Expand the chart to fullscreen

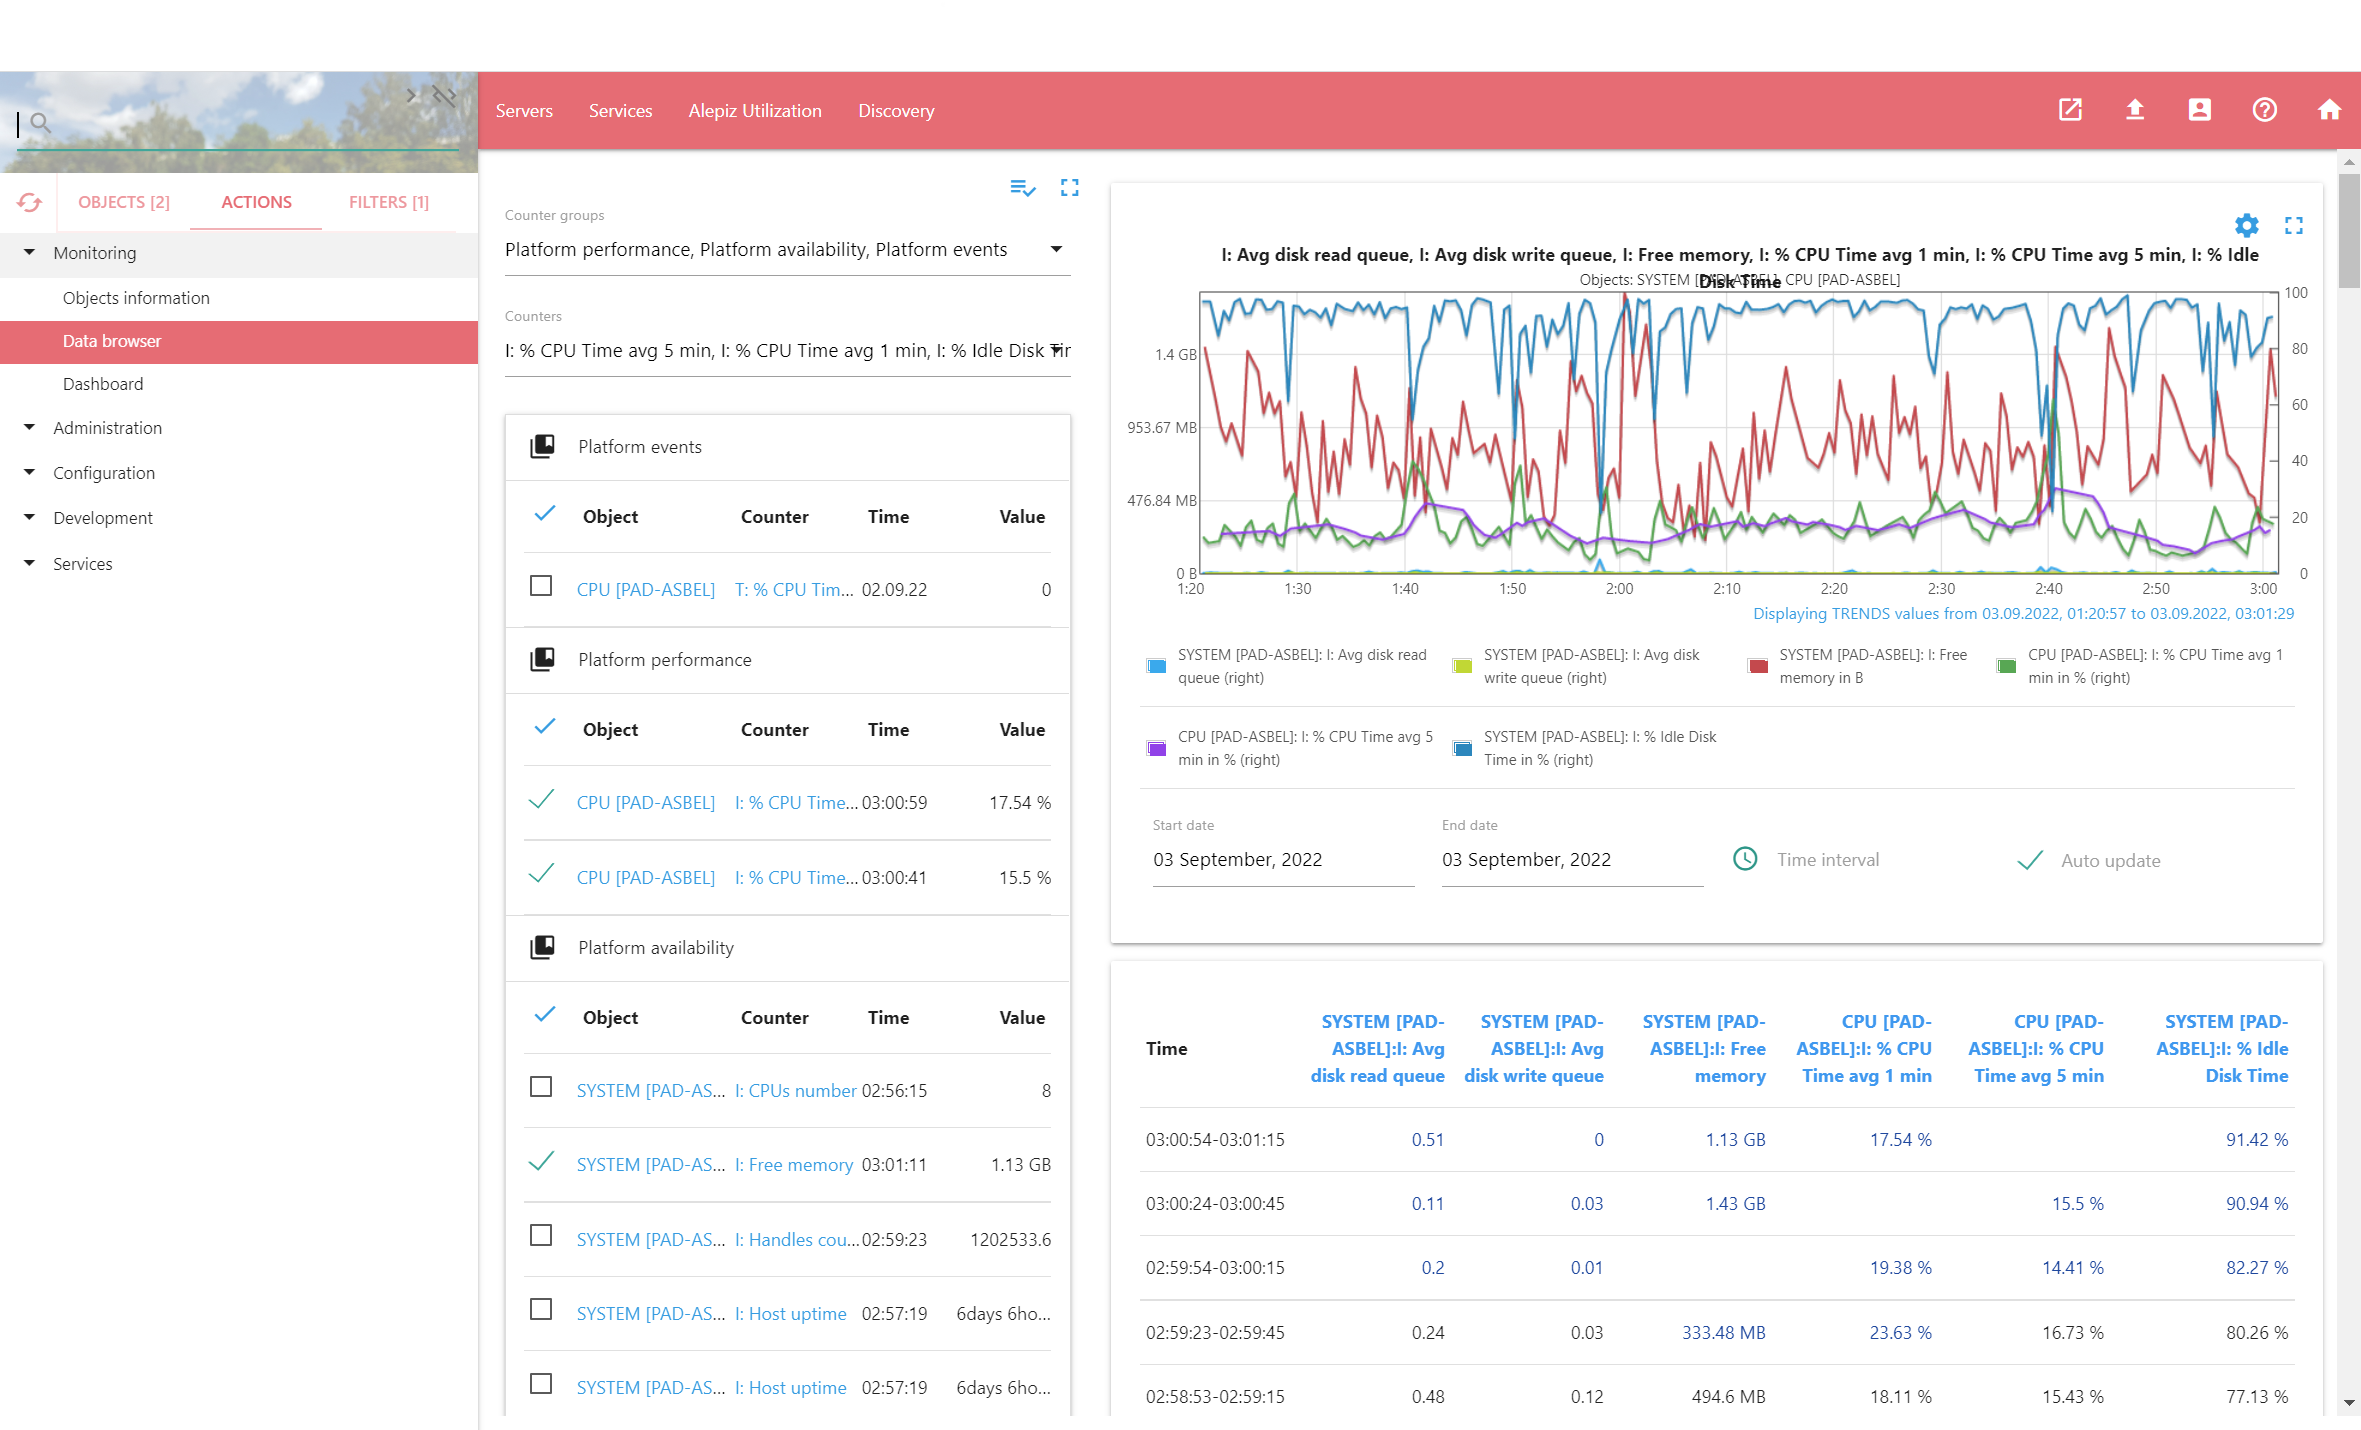point(2294,225)
